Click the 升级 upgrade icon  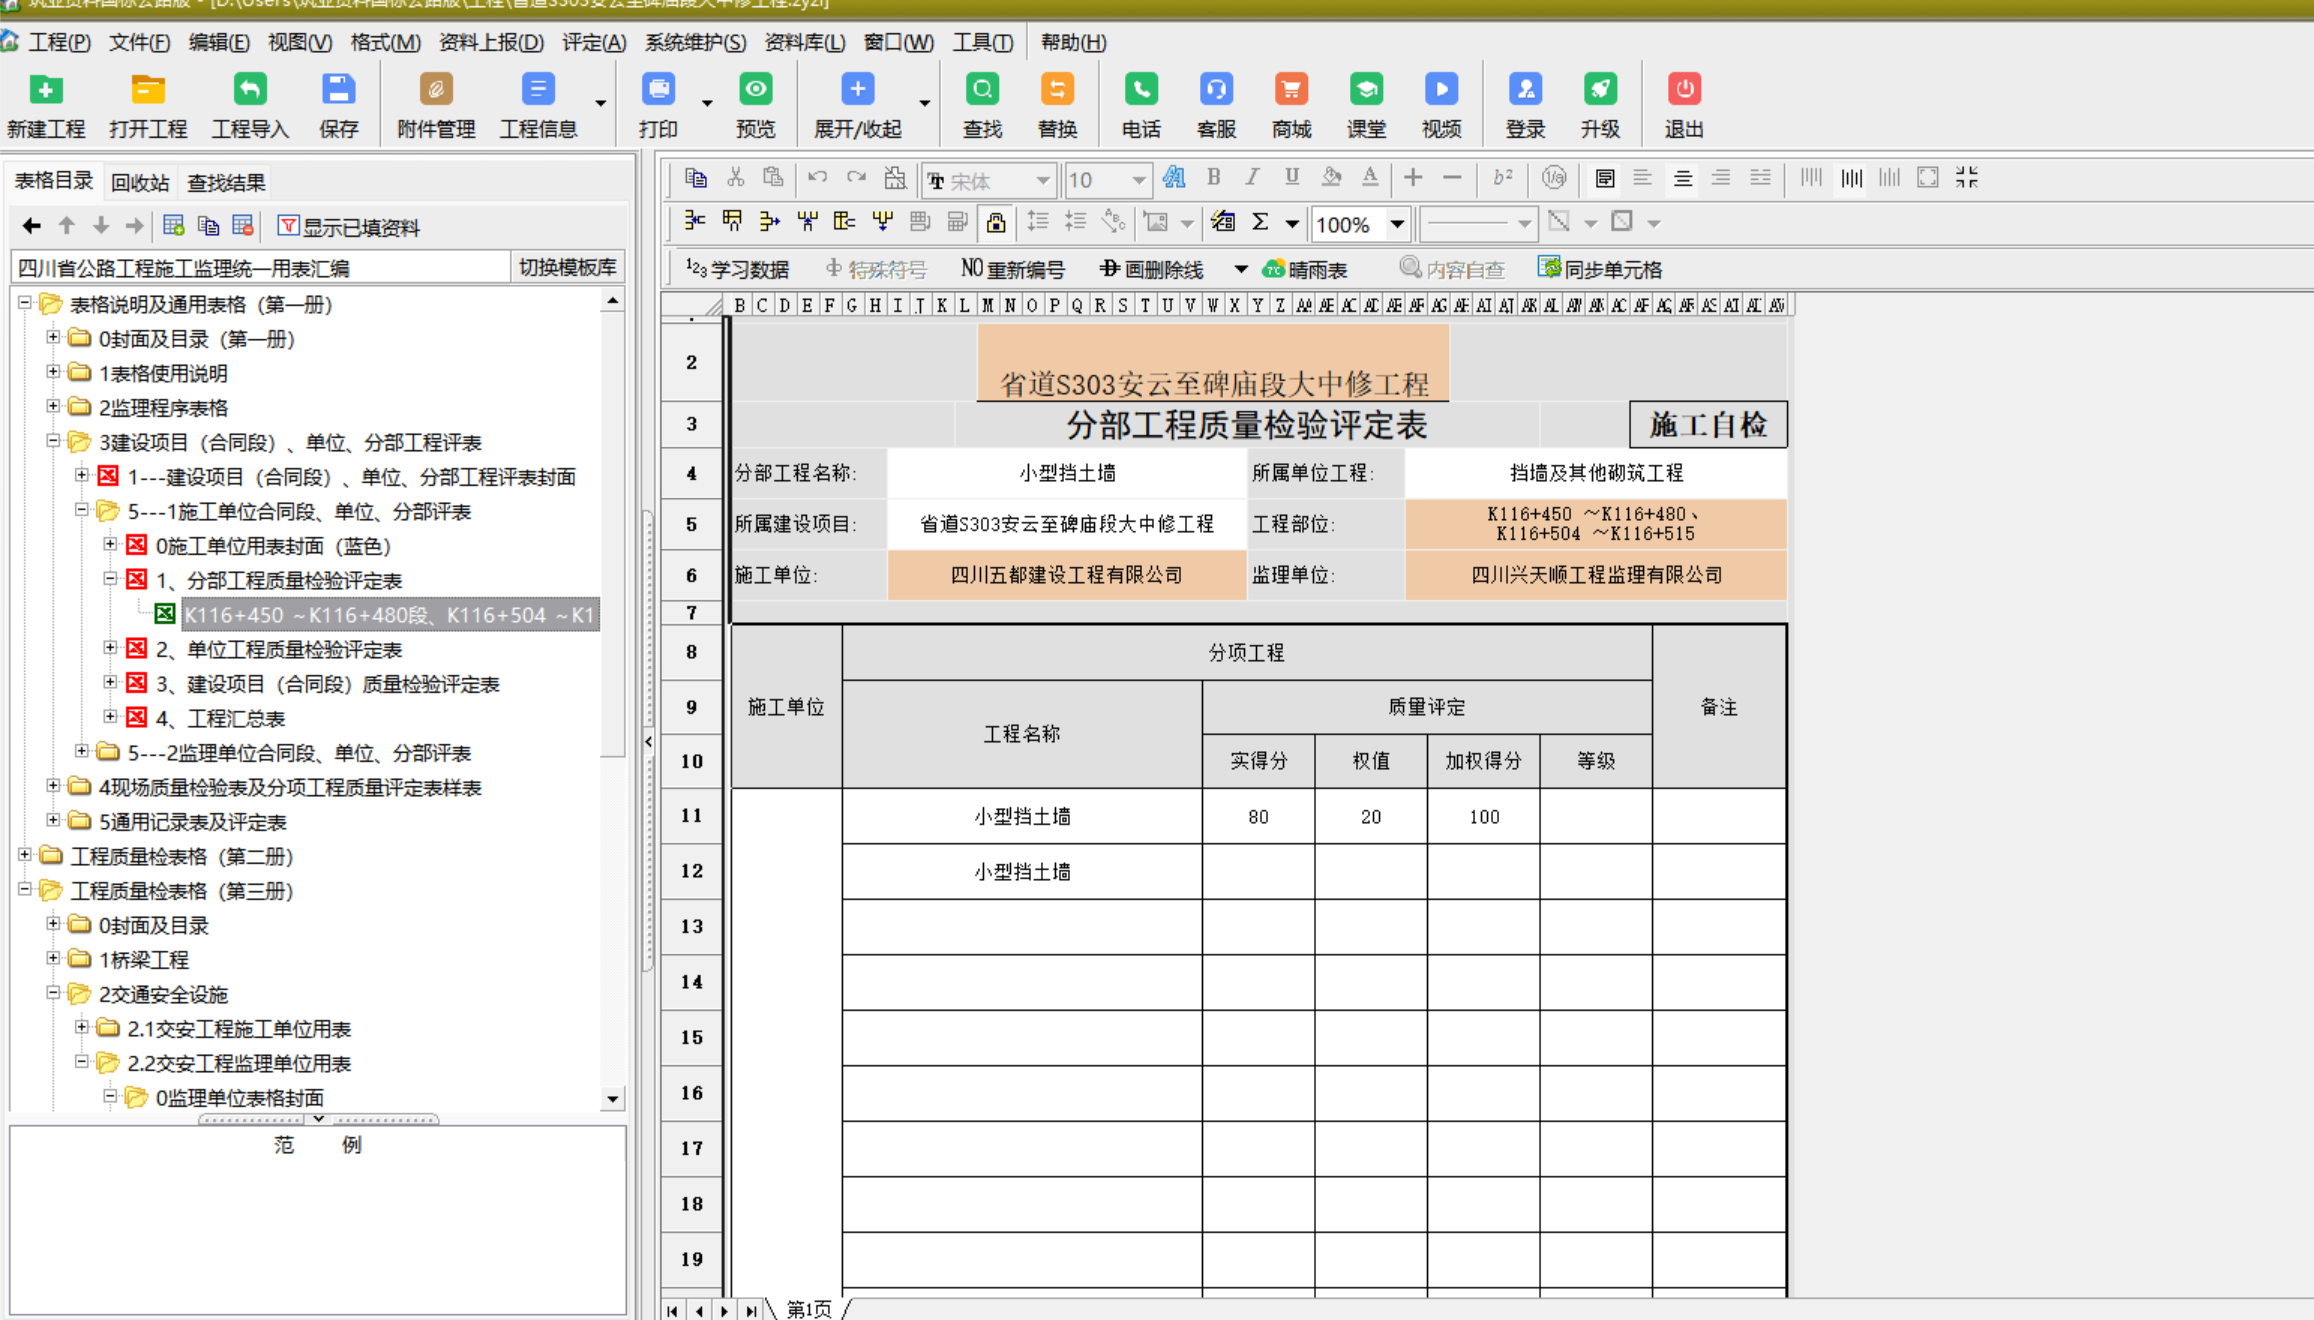1600,105
